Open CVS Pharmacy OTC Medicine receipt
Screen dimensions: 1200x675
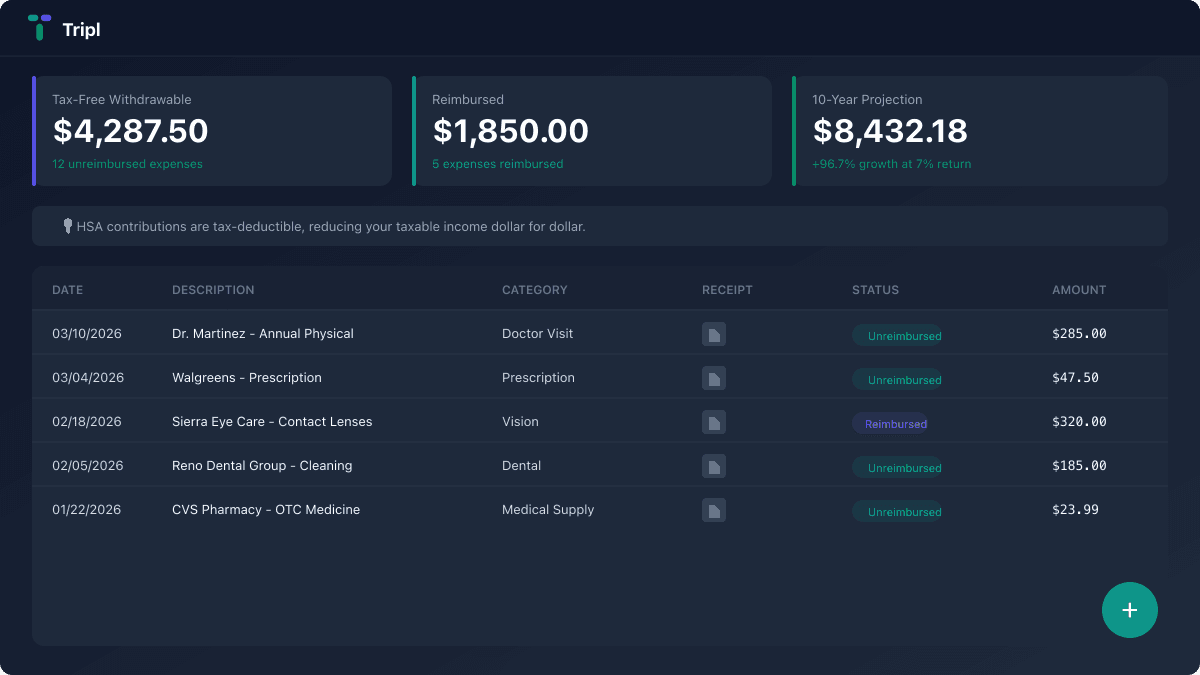(x=714, y=510)
